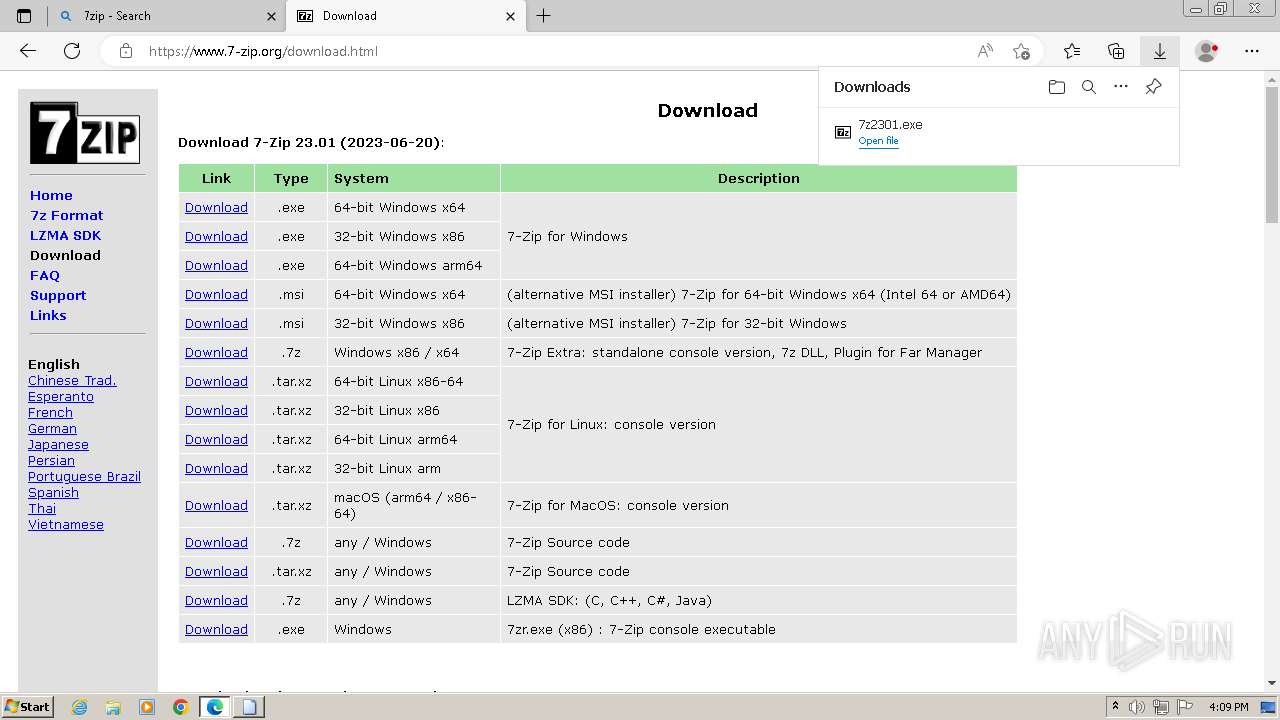Download 64-bit Linux x86-64 tar.xz
The width and height of the screenshot is (1280, 720).
coord(216,381)
